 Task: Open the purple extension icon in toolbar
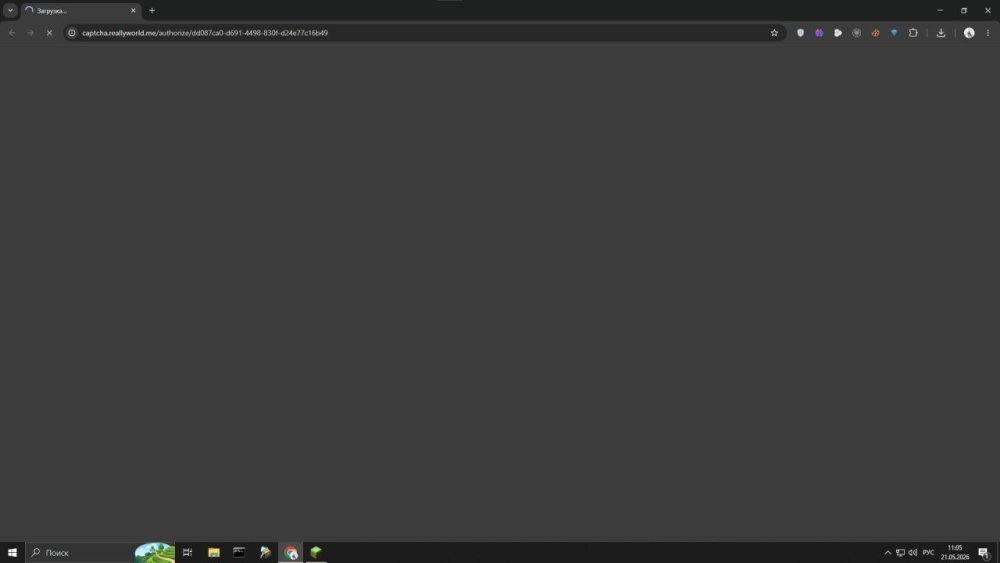click(x=819, y=33)
